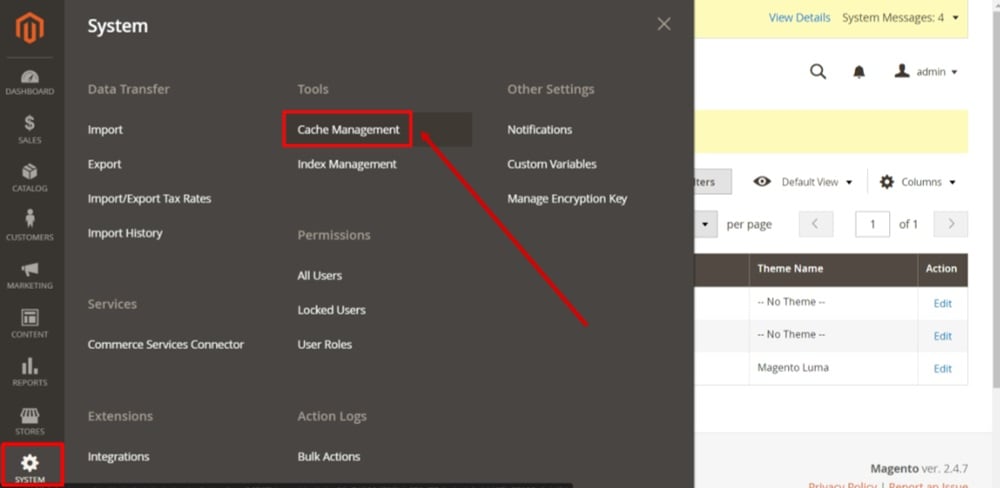Image resolution: width=1000 pixels, height=488 pixels.
Task: Select Export under Data Transfer
Action: (105, 164)
